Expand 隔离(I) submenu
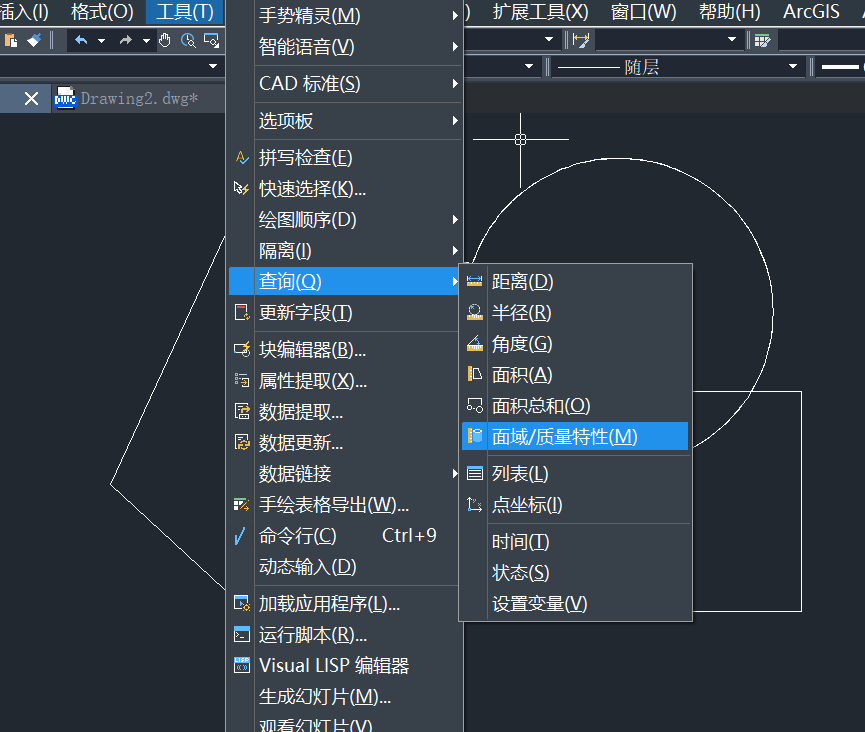Image resolution: width=865 pixels, height=732 pixels. click(346, 250)
